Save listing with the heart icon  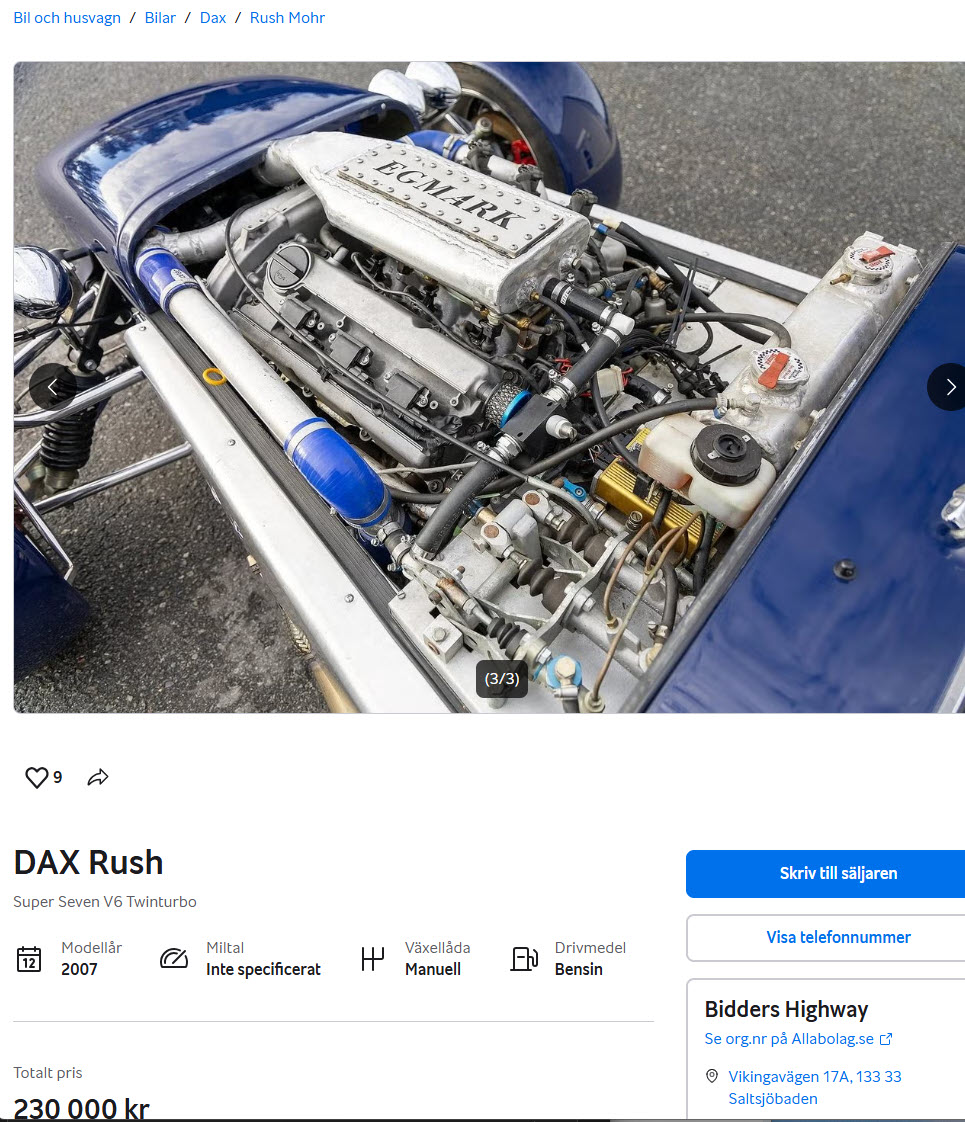36,777
